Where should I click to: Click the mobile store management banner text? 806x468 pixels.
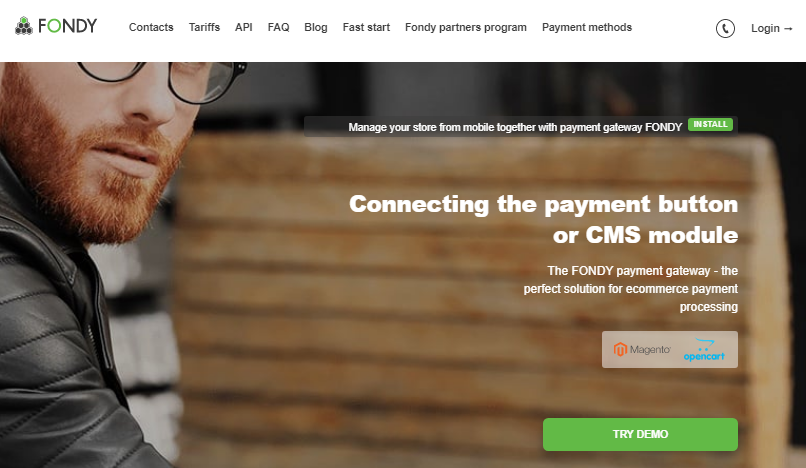tap(515, 127)
